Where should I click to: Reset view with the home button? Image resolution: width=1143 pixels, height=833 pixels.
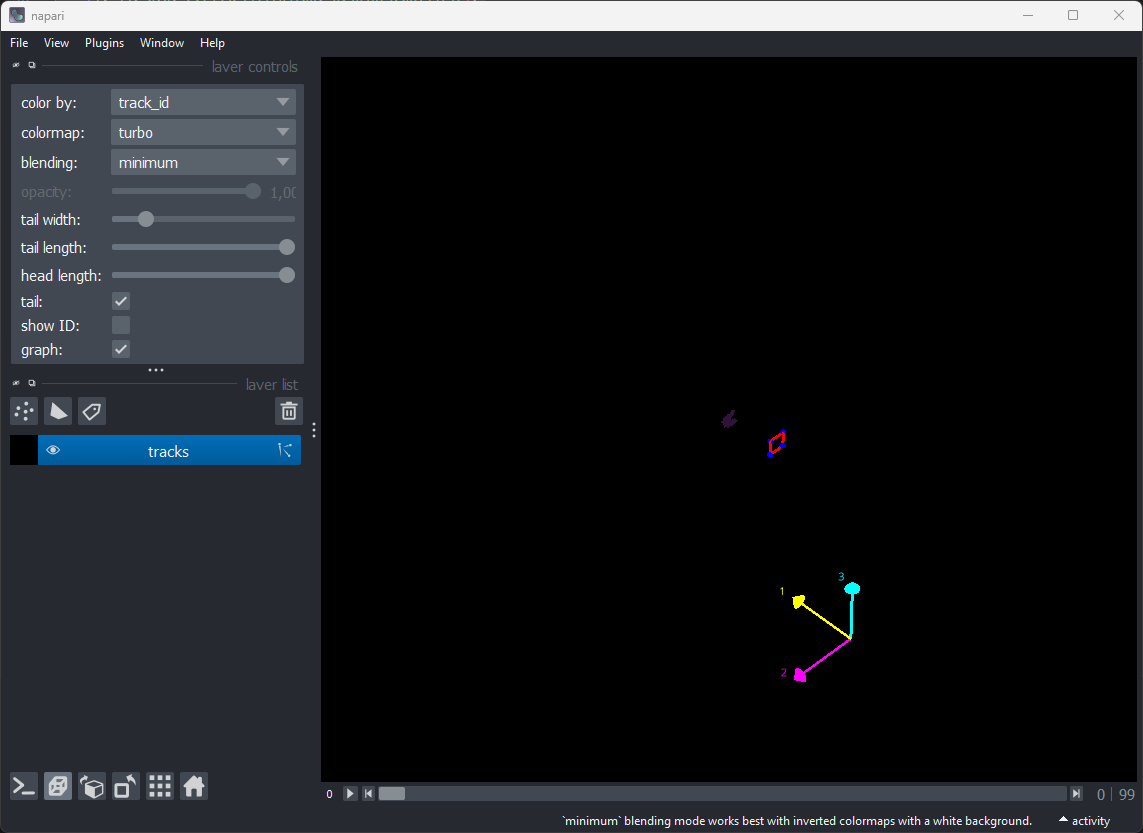click(x=193, y=786)
